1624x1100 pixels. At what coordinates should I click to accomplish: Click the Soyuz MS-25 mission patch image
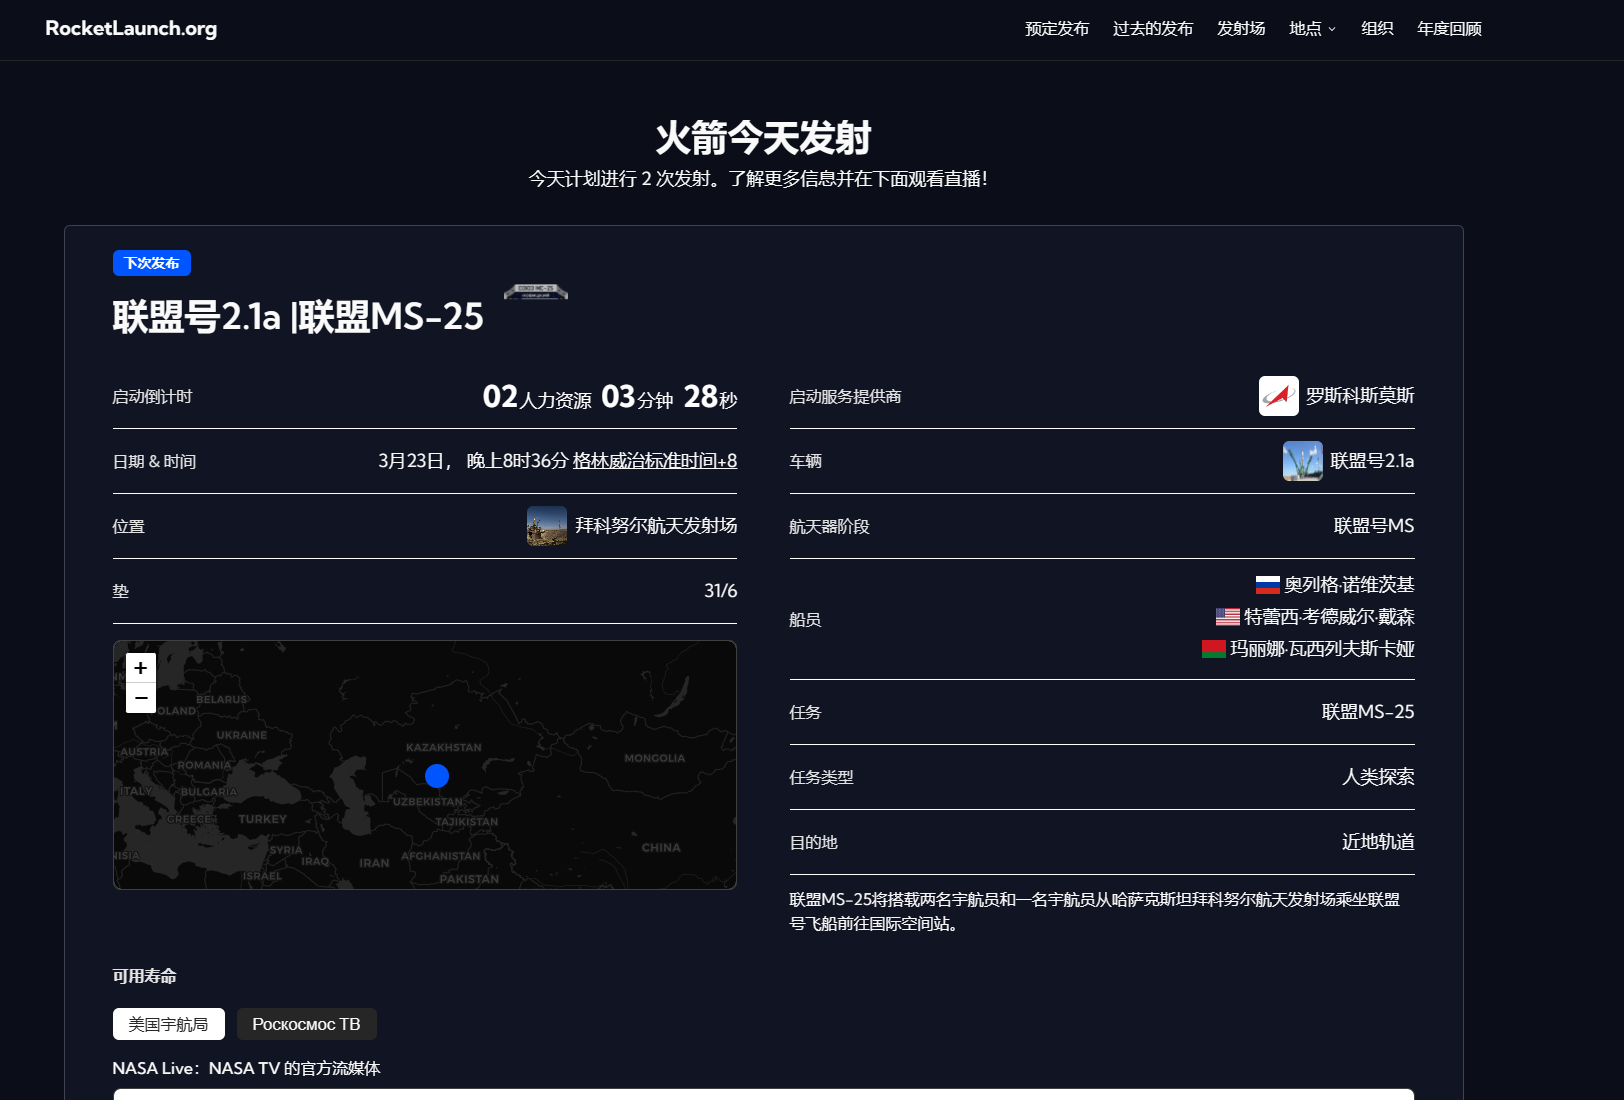click(x=536, y=291)
